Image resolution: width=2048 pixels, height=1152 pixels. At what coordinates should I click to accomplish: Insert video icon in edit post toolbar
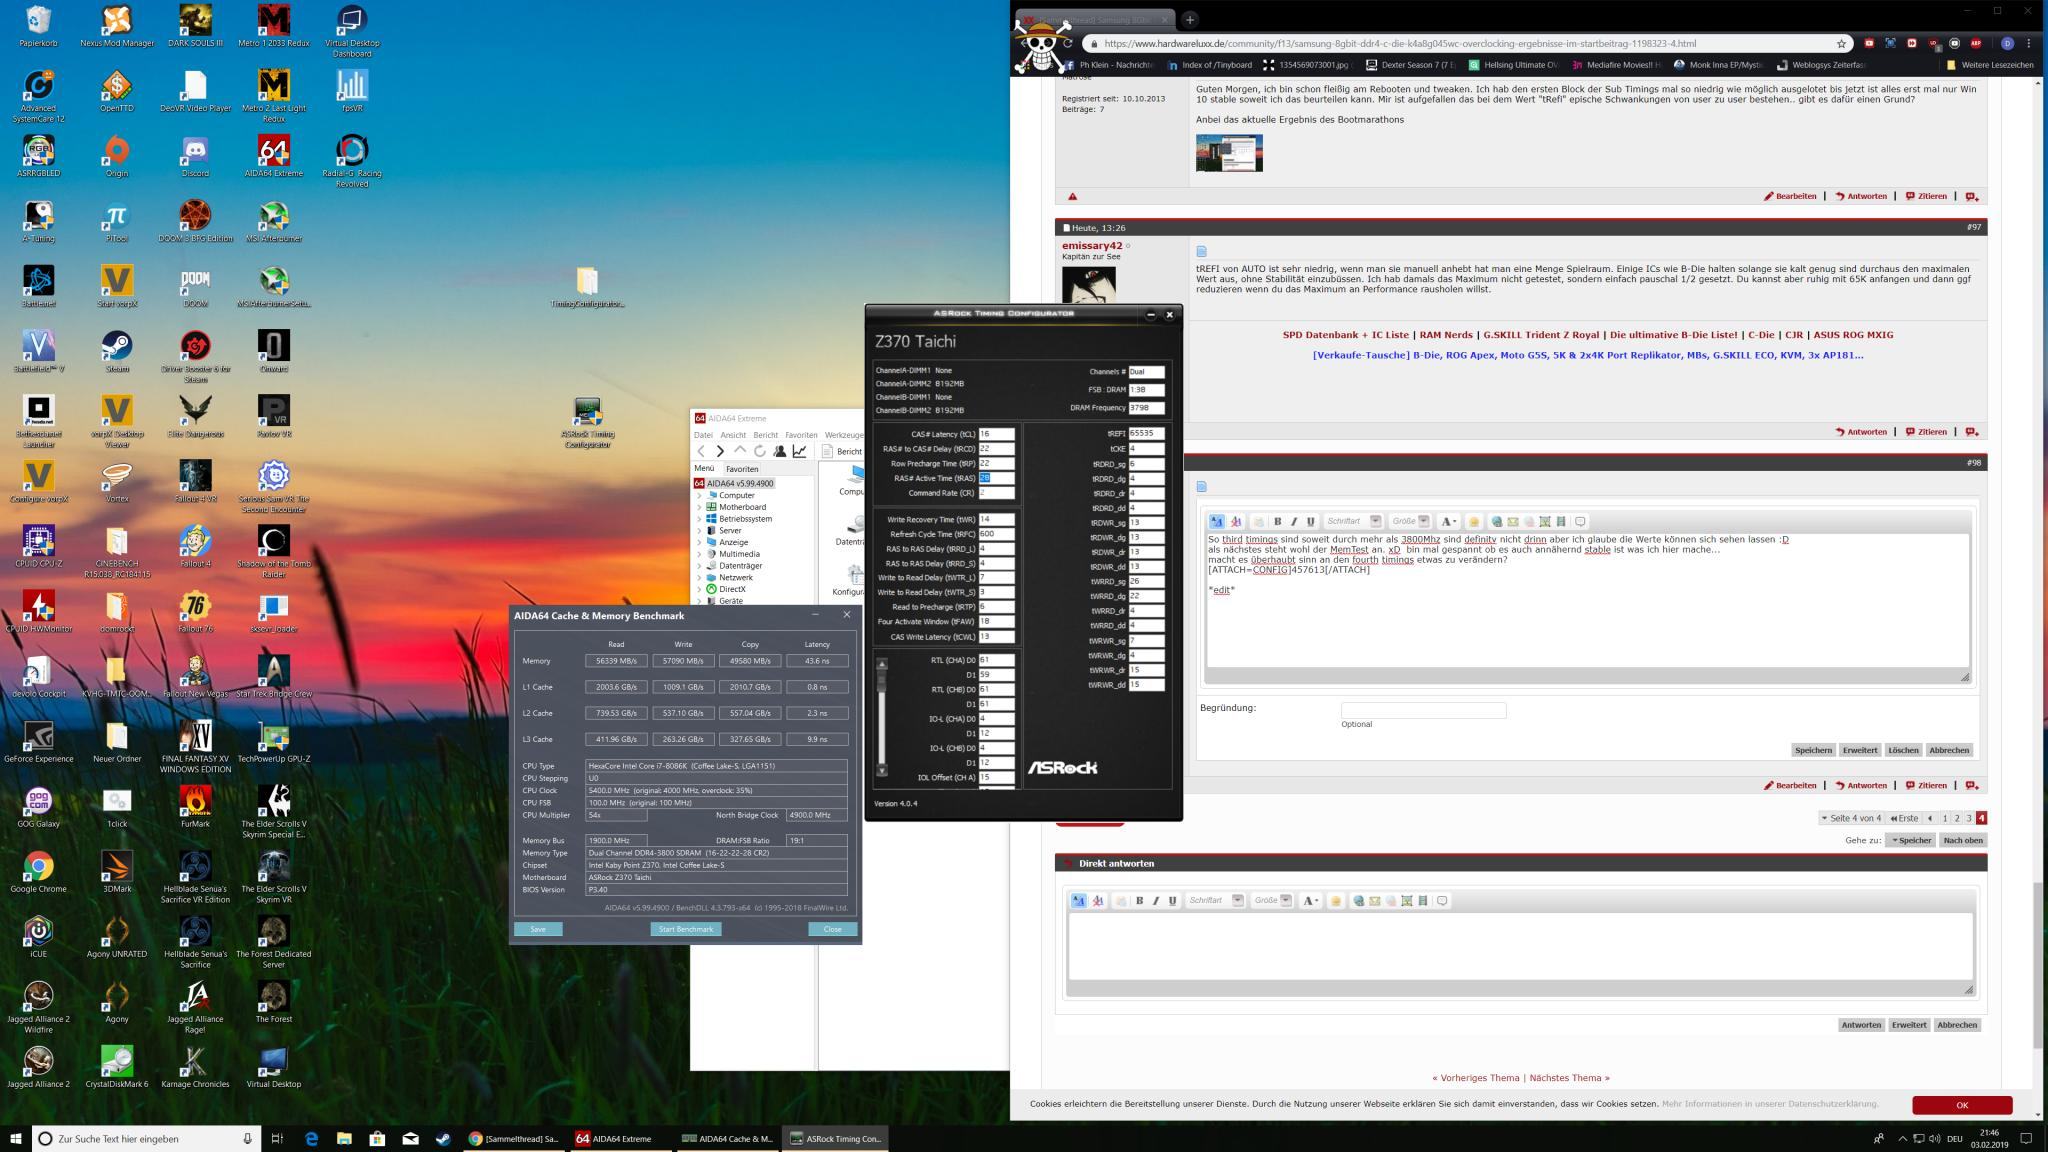tap(1561, 521)
